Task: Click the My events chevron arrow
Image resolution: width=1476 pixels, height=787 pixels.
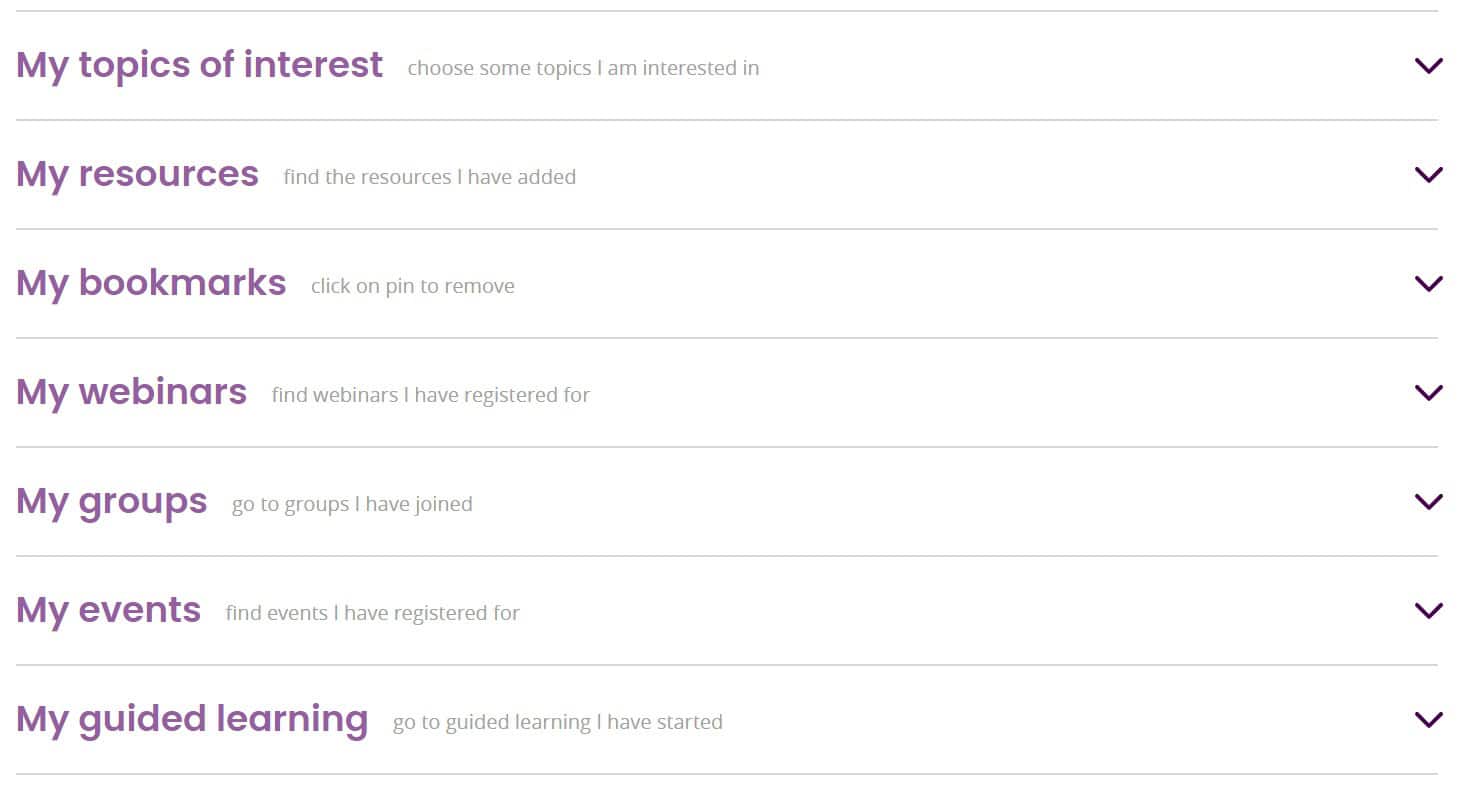Action: pos(1429,611)
